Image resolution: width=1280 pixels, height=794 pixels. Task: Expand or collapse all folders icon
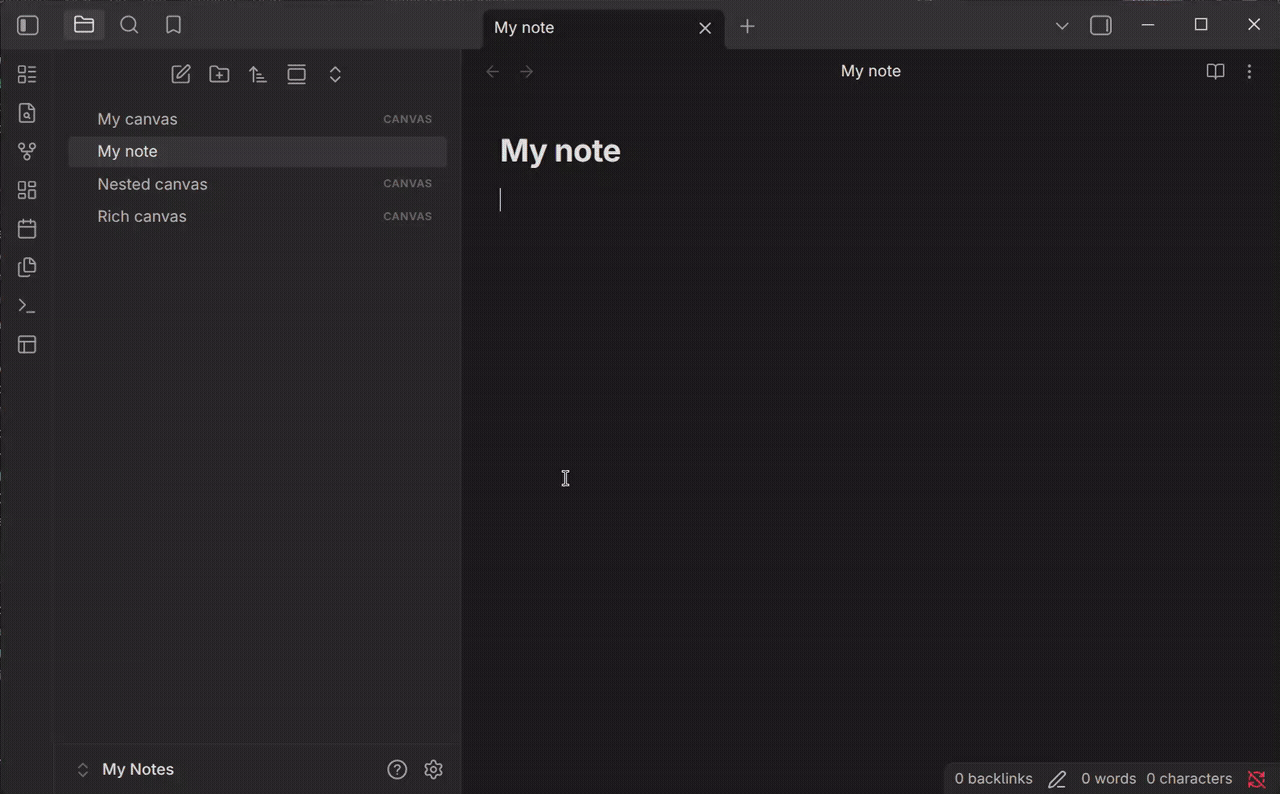335,74
